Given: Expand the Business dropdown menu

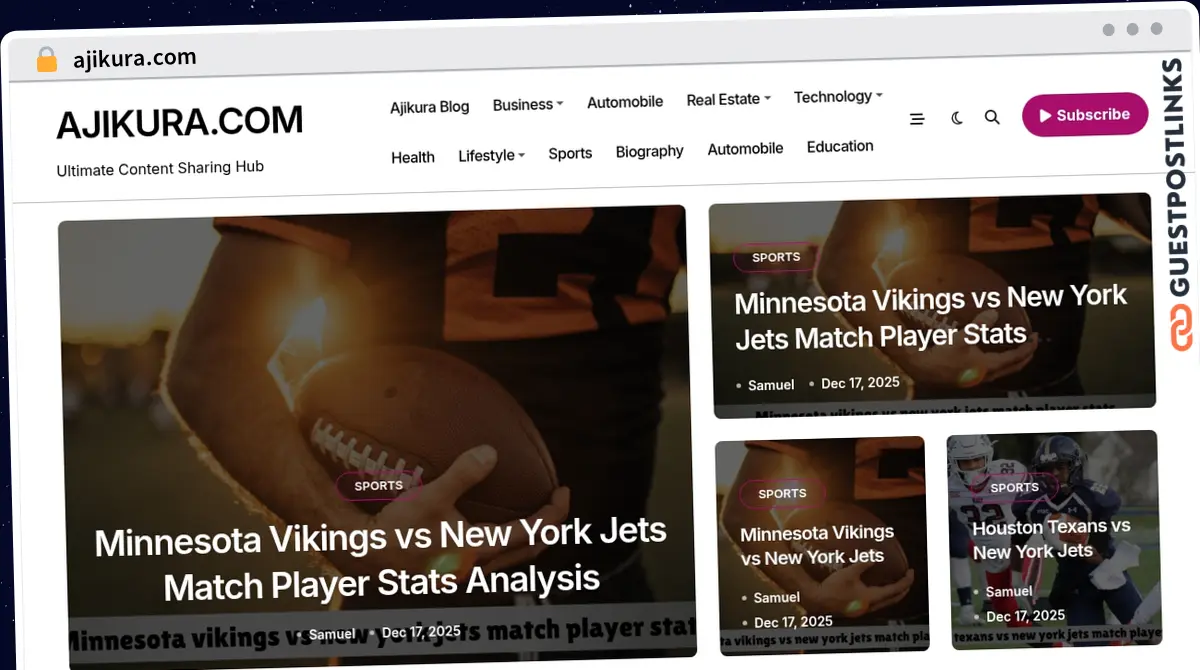Looking at the screenshot, I should (x=528, y=104).
